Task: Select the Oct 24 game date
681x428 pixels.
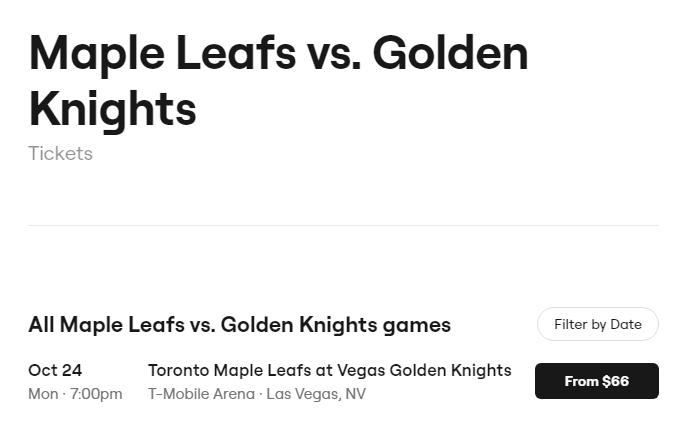Action: [x=55, y=370]
